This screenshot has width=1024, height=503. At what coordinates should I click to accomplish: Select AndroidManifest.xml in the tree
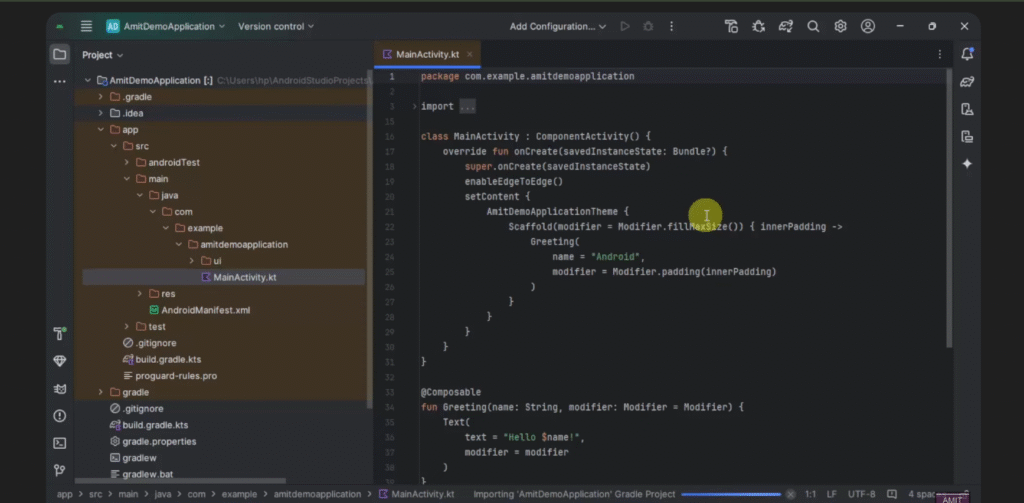click(x=199, y=310)
